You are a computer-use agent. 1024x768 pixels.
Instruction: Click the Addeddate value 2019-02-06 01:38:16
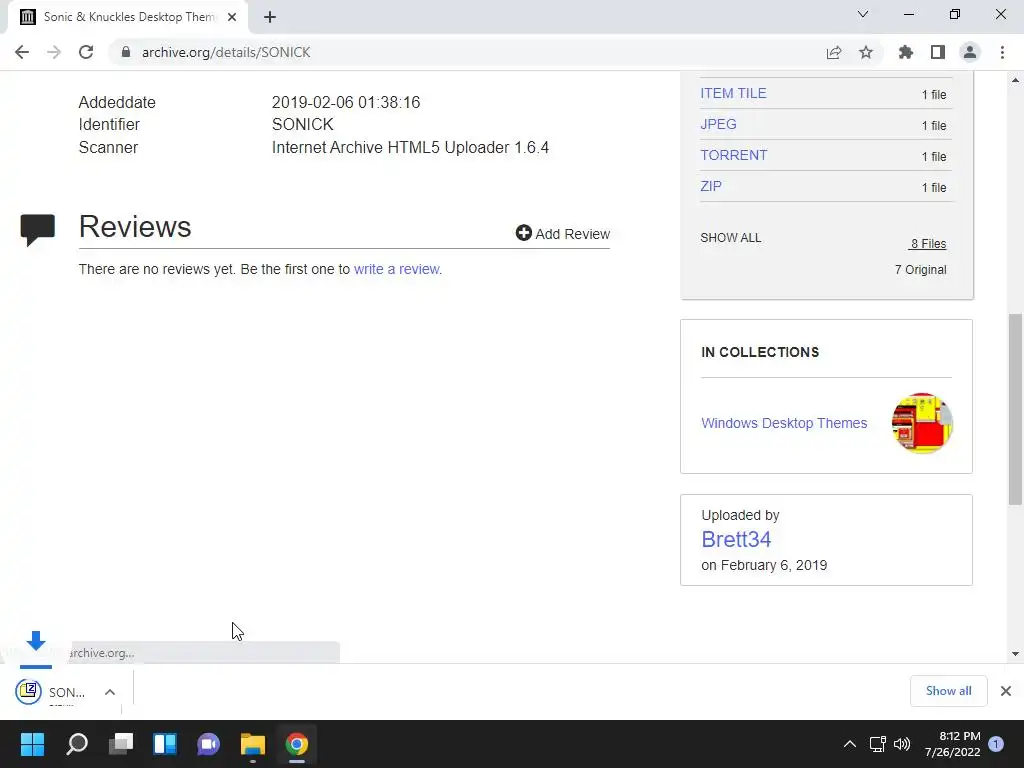[x=346, y=103]
